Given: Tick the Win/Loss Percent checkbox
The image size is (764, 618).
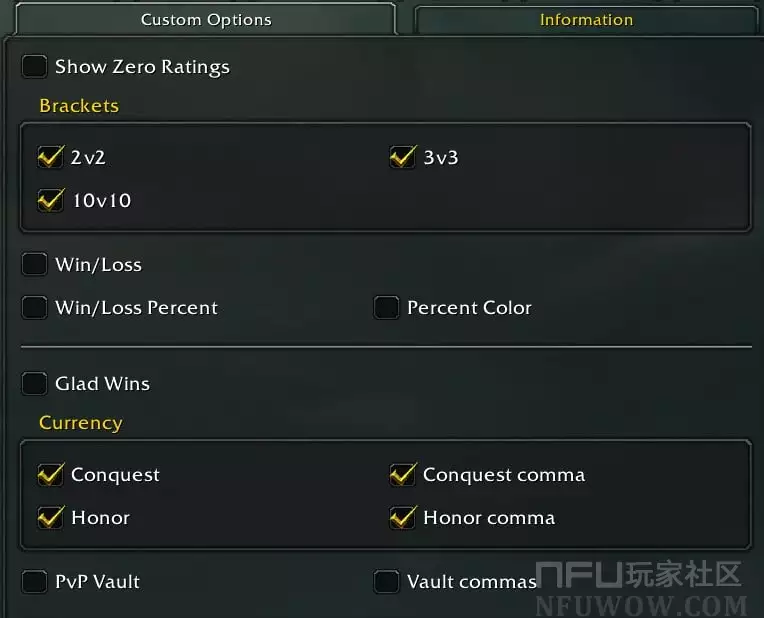Looking at the screenshot, I should [35, 308].
